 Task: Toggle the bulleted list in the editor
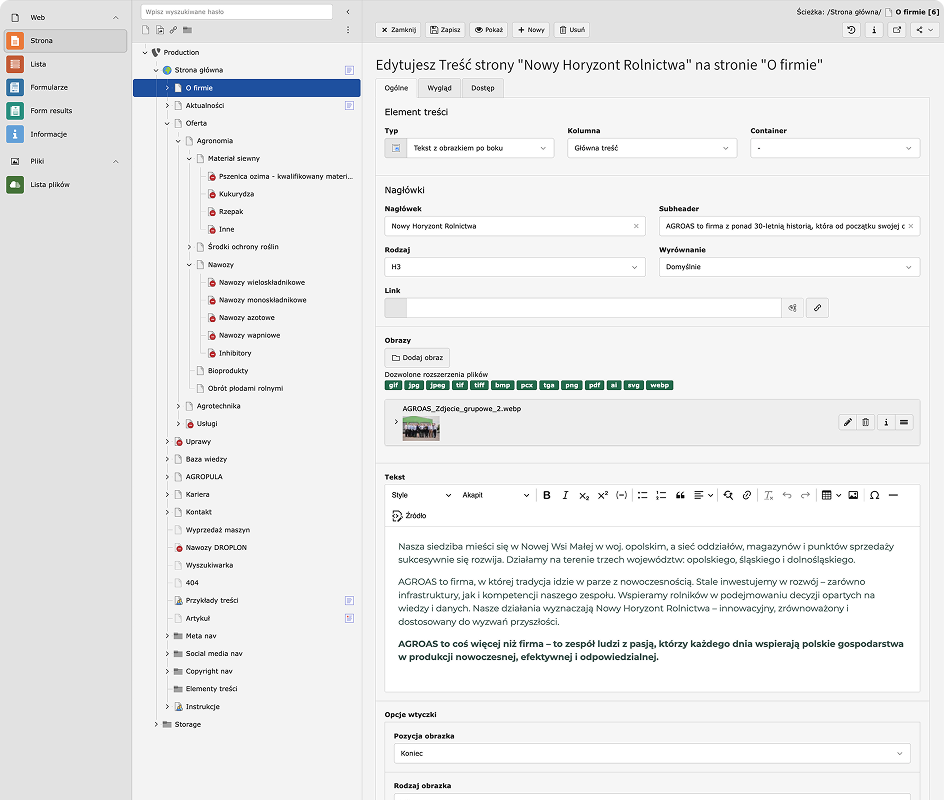click(x=643, y=495)
